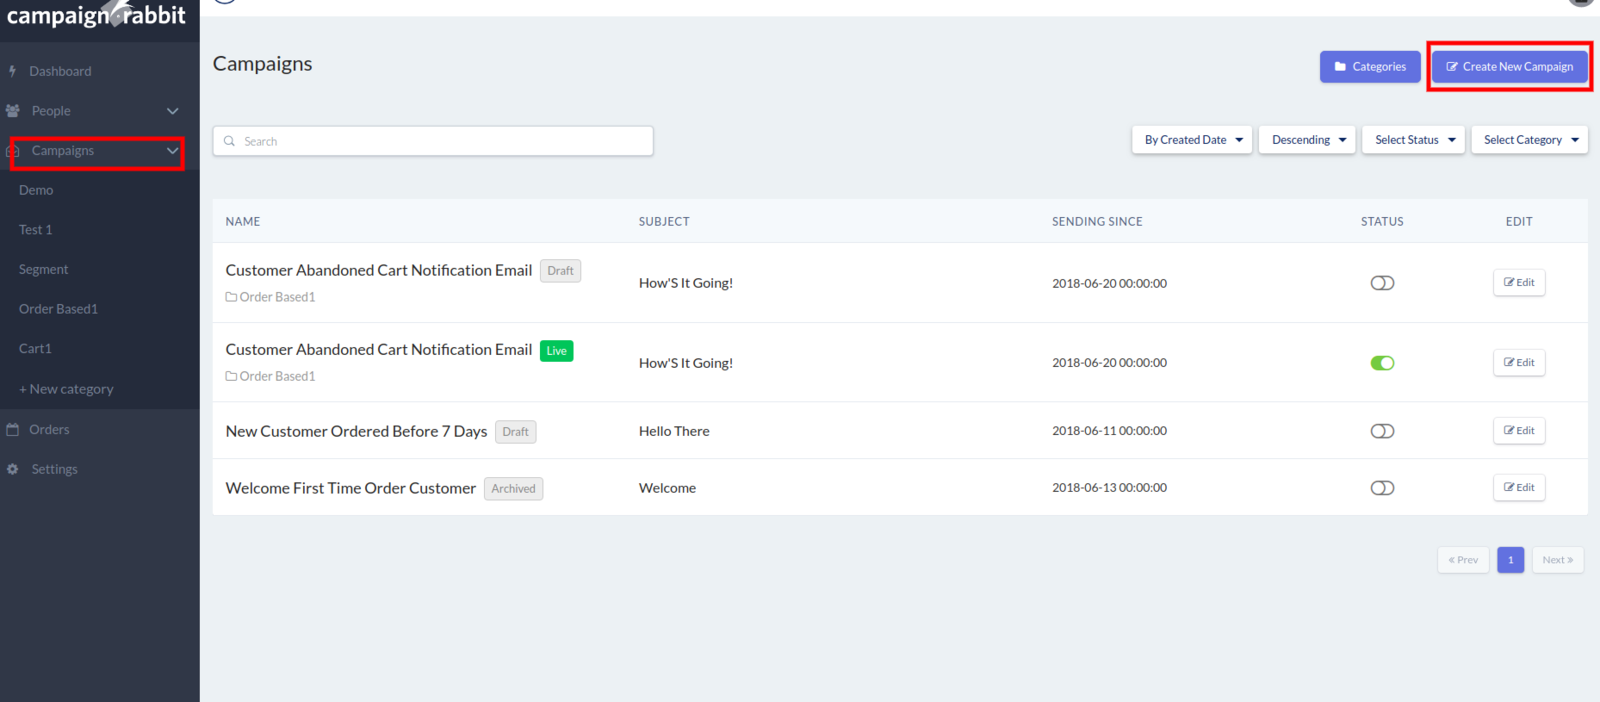Select page 1 in pagination
Viewport: 1600px width, 702px height.
1510,560
